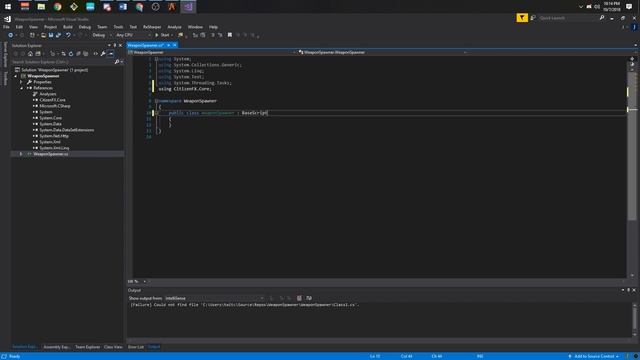
Task: Open the Windows Start menu
Action: pos(8,7)
